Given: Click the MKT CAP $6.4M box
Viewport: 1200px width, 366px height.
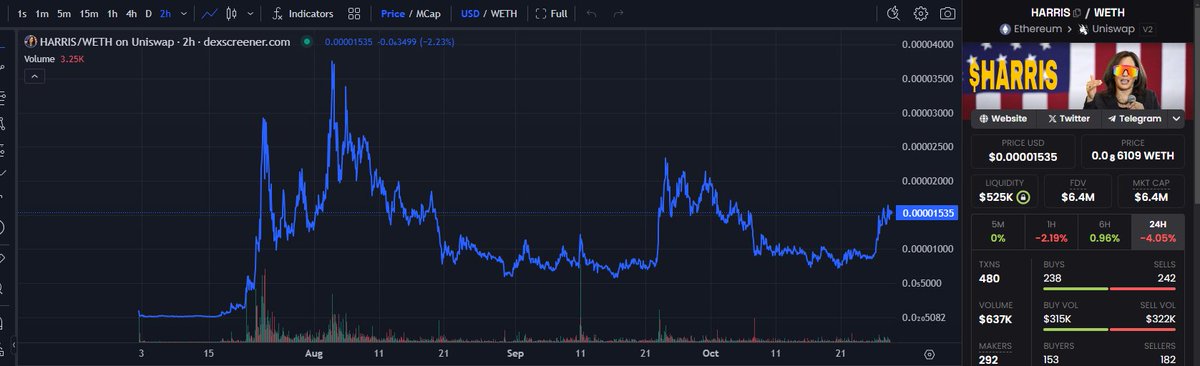Looking at the screenshot, I should pyautogui.click(x=1152, y=192).
